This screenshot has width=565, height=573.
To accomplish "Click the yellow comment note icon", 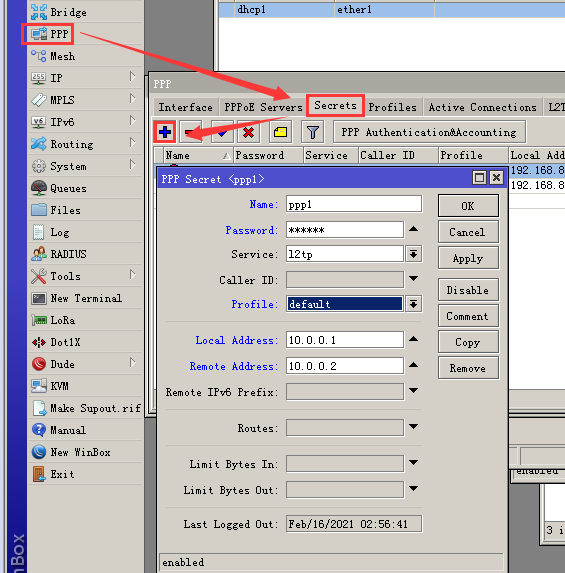I will tap(280, 132).
